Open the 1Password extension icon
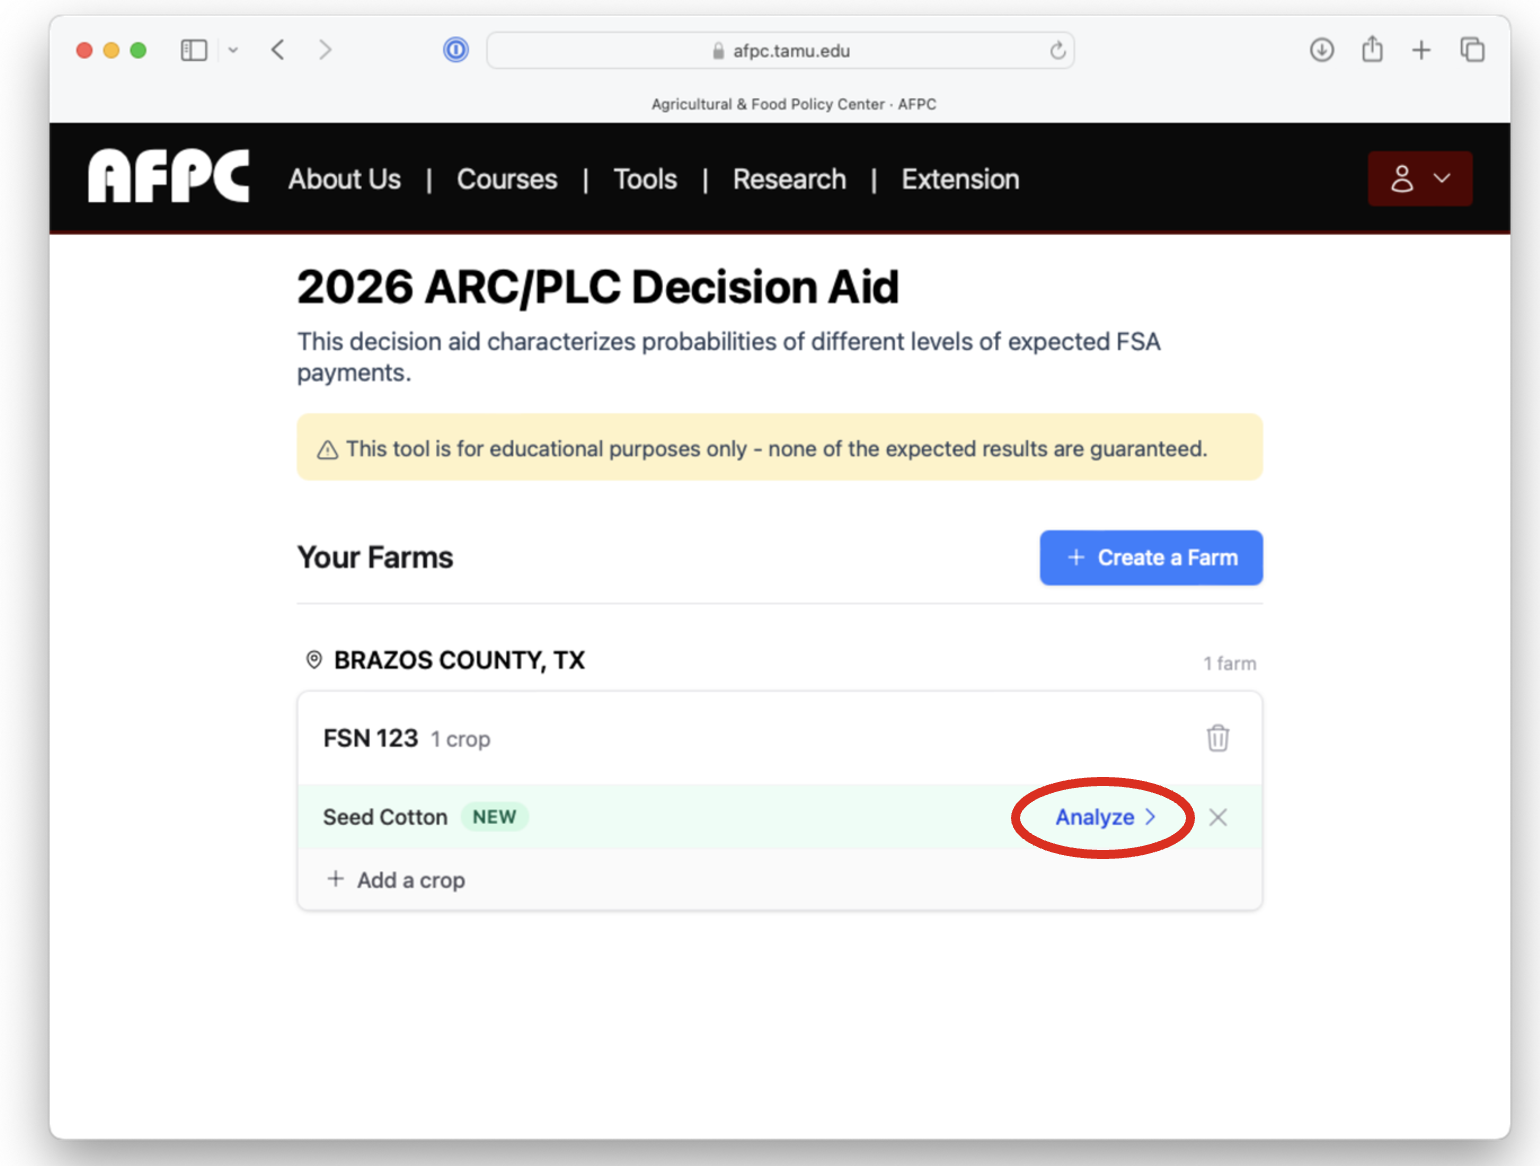Image resolution: width=1540 pixels, height=1166 pixels. (x=456, y=49)
